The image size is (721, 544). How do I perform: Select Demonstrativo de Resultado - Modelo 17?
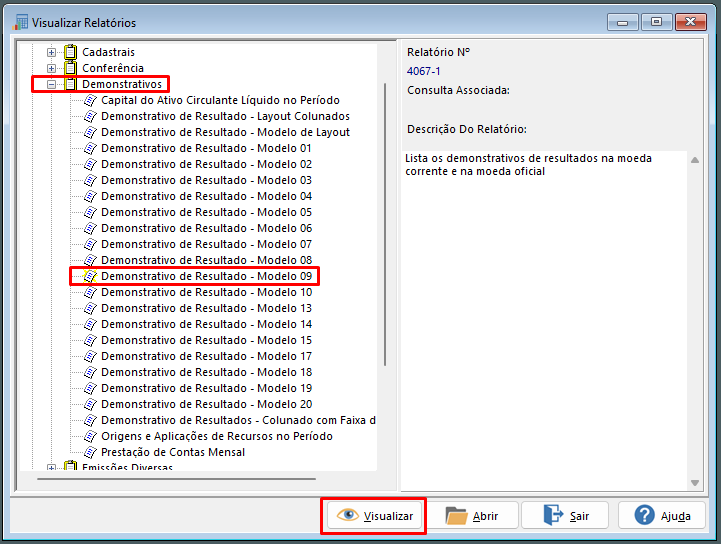tap(206, 356)
